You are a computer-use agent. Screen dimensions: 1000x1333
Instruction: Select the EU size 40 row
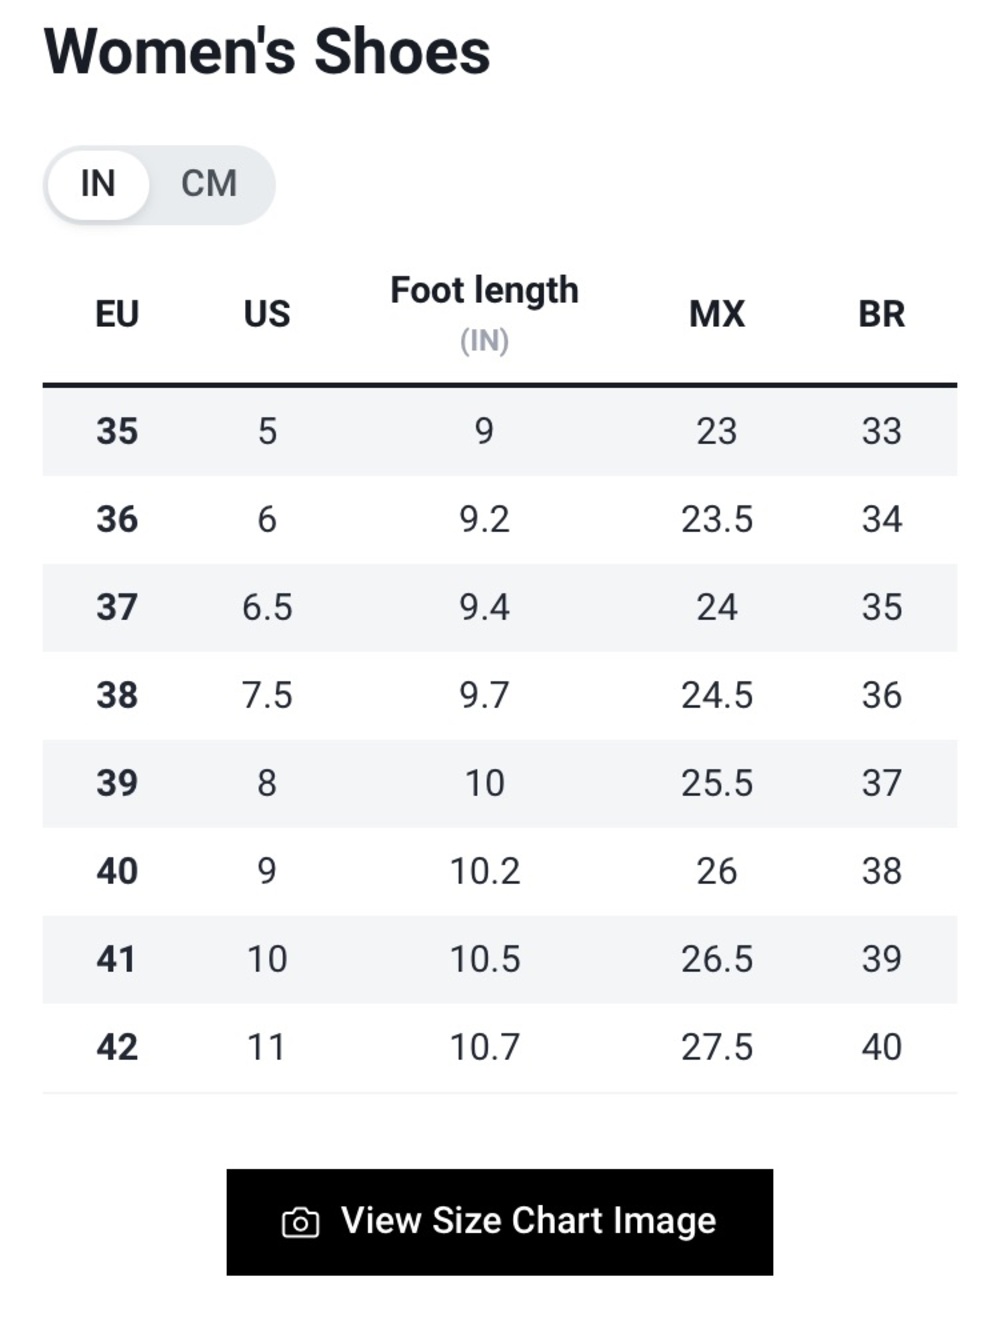(500, 871)
